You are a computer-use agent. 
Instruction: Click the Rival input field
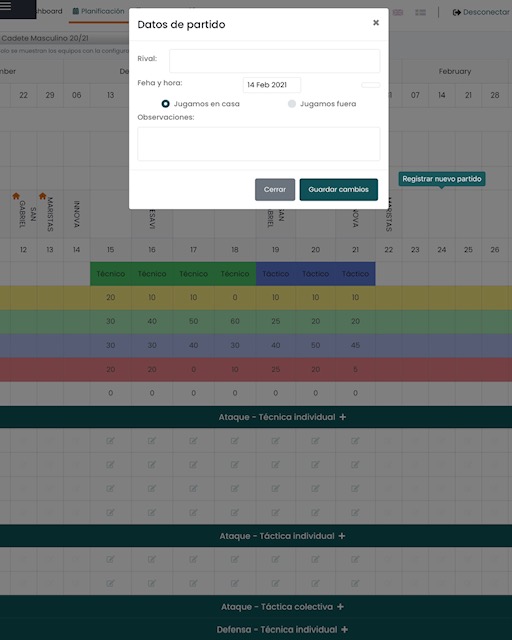(x=274, y=61)
